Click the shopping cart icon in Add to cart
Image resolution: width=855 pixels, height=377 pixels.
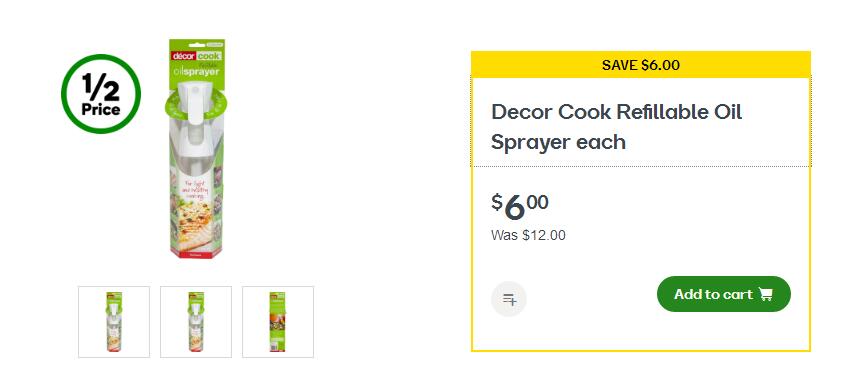tap(766, 294)
